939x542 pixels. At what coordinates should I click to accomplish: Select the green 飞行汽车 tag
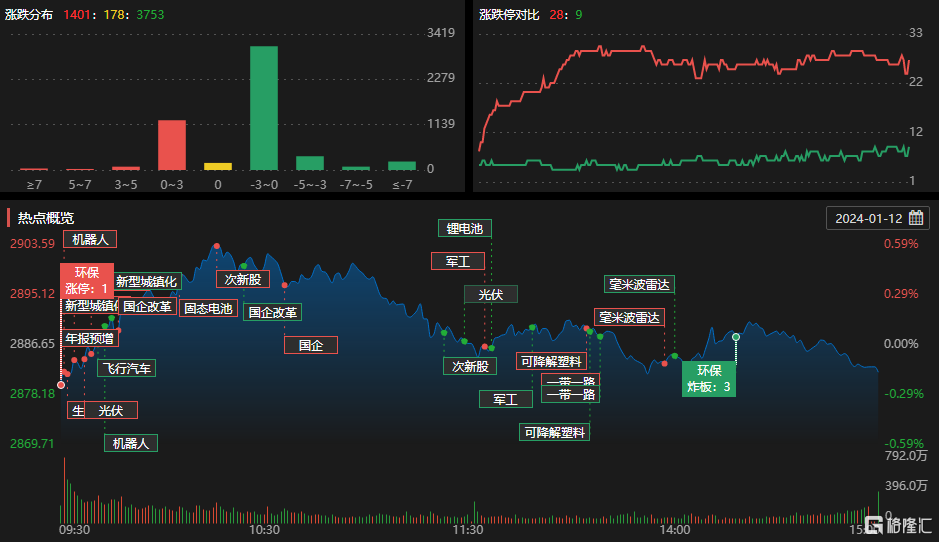tap(126, 368)
